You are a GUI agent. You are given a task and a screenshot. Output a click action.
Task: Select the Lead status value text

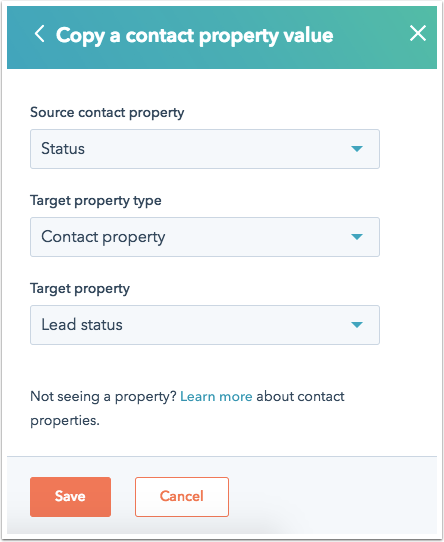point(82,325)
